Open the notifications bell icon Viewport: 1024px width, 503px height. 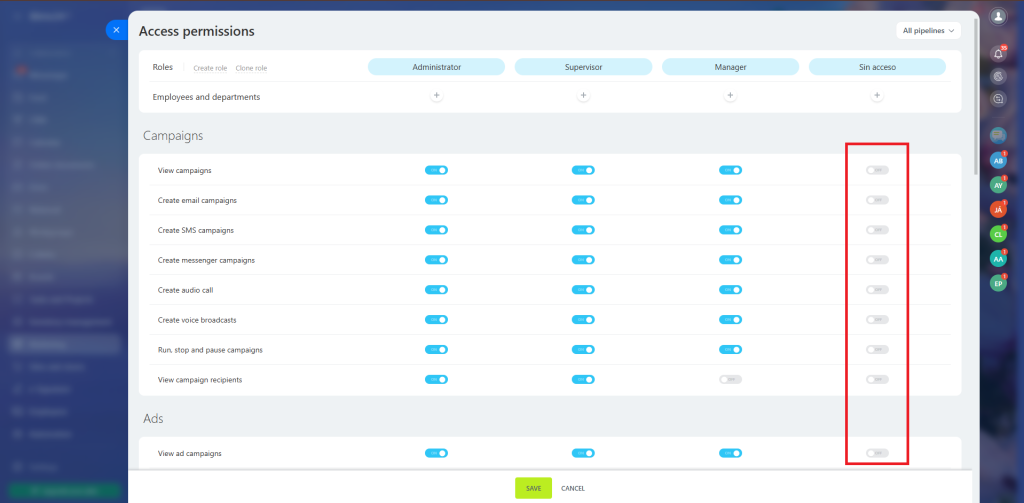(x=997, y=53)
